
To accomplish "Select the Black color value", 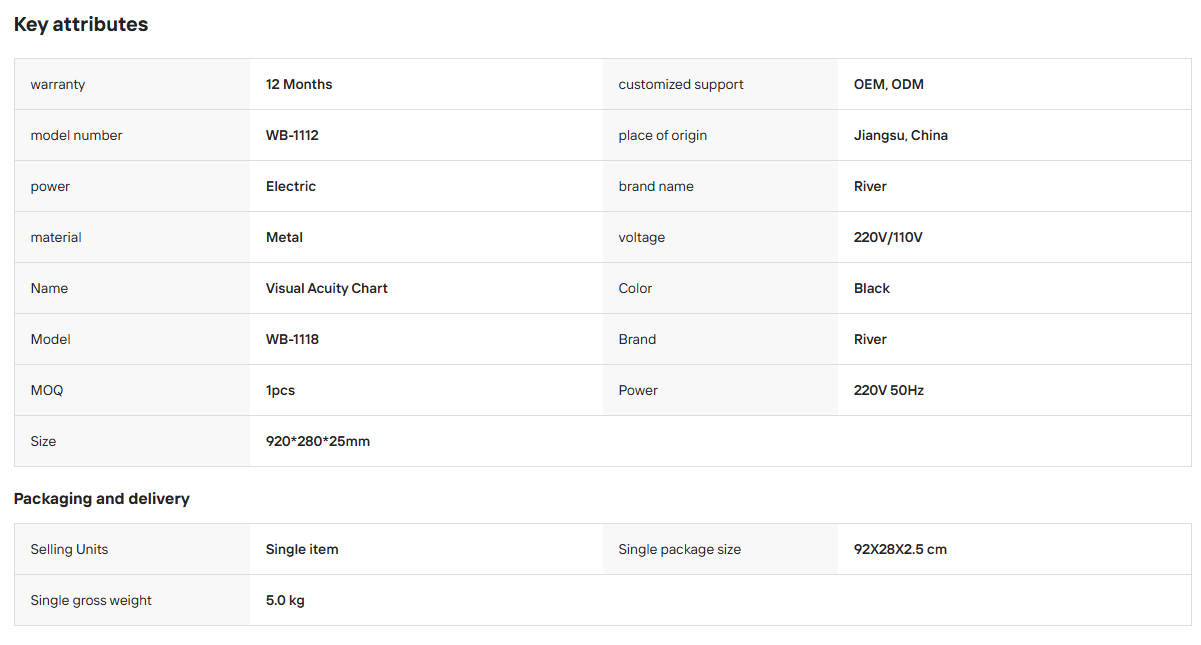I will [872, 288].
